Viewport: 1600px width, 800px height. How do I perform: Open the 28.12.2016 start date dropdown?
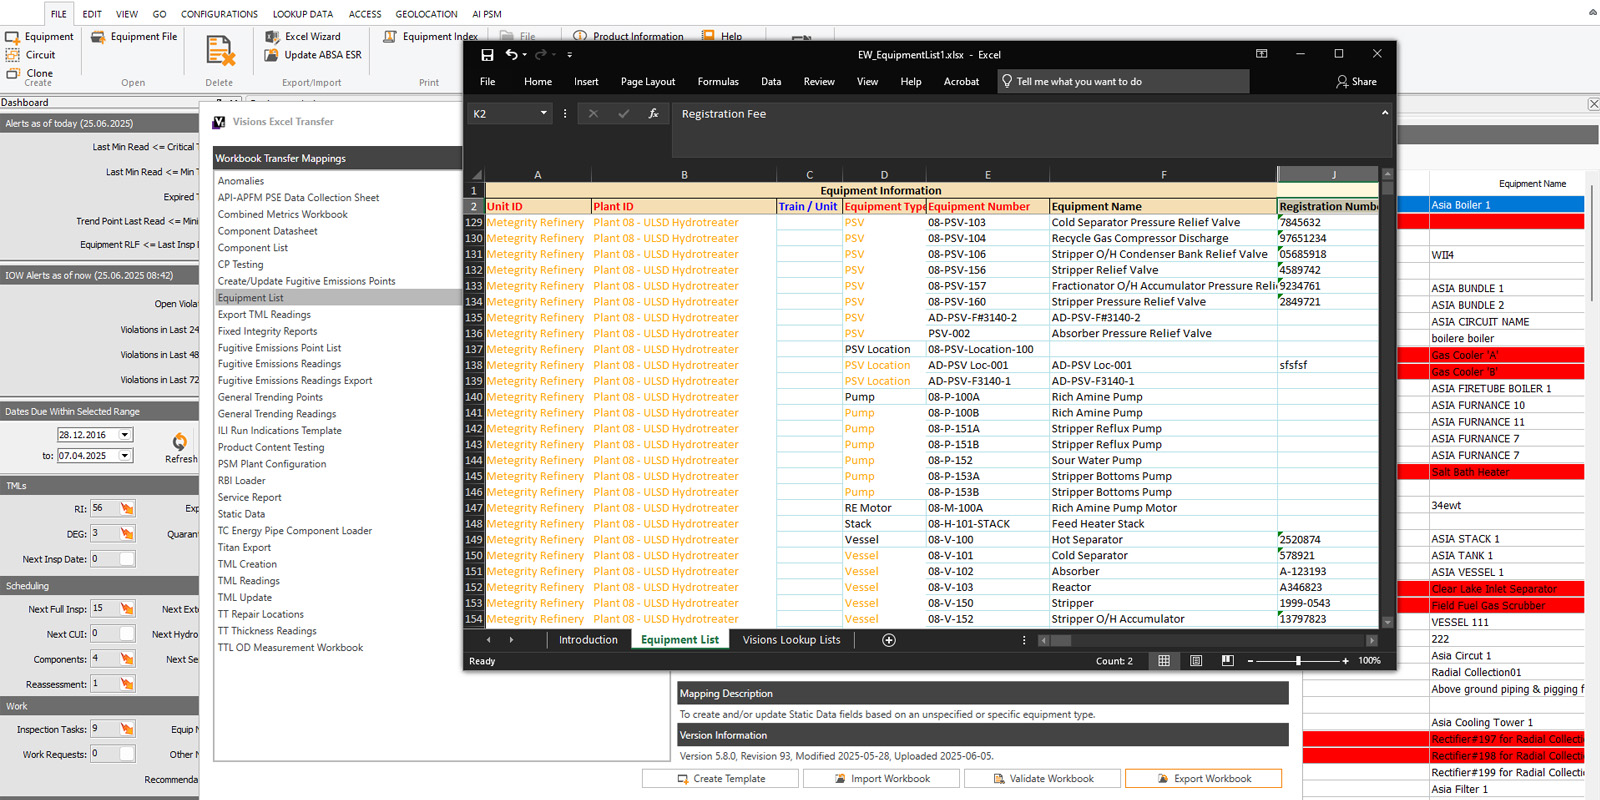point(125,435)
